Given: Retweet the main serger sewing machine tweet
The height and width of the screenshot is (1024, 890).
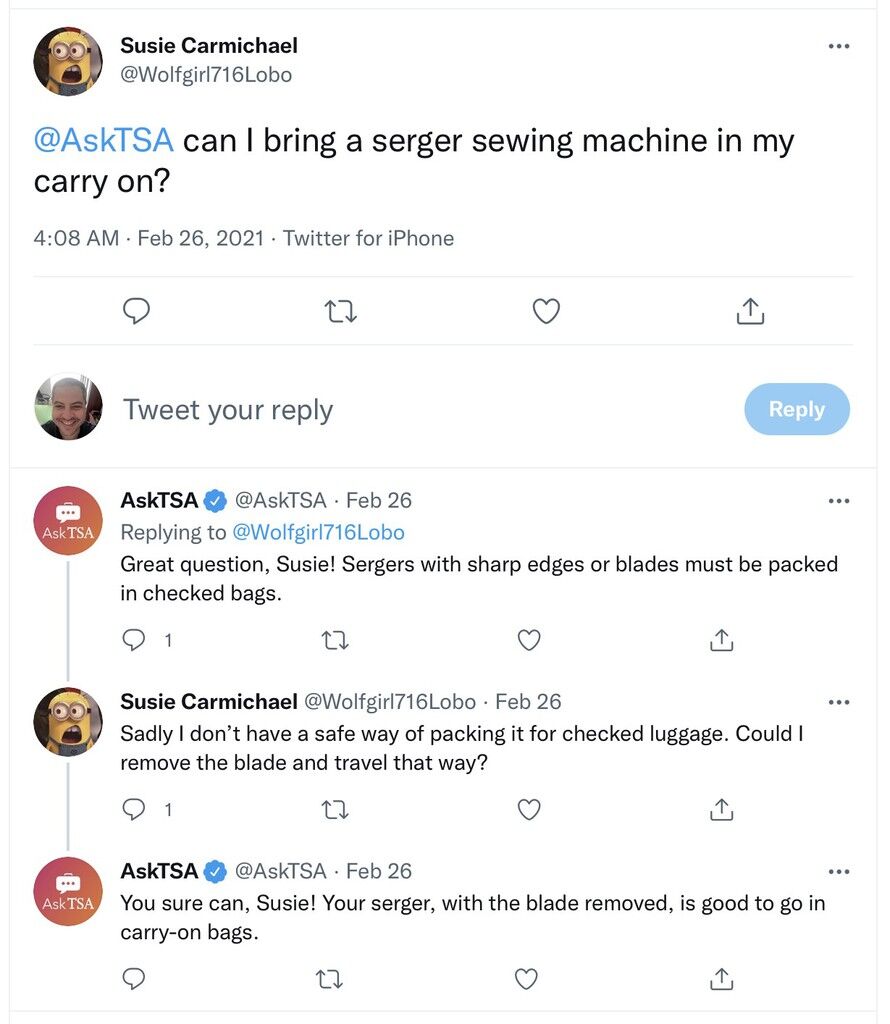Looking at the screenshot, I should pos(341,312).
